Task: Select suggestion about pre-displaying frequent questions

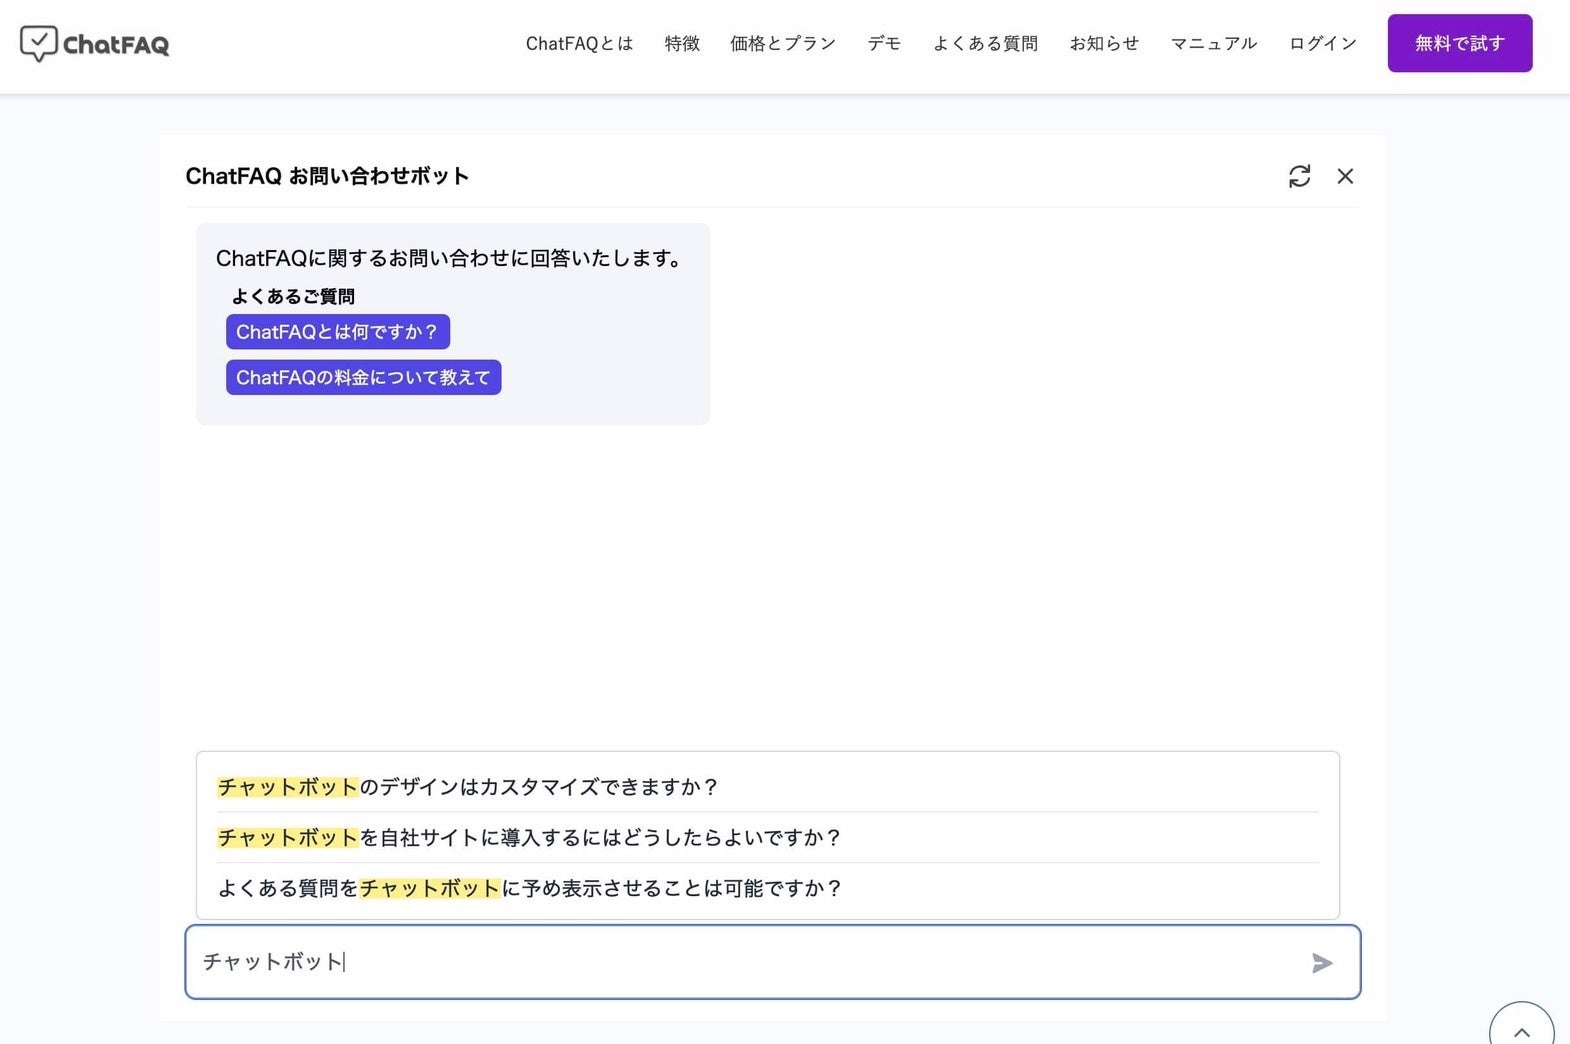Action: coord(530,888)
